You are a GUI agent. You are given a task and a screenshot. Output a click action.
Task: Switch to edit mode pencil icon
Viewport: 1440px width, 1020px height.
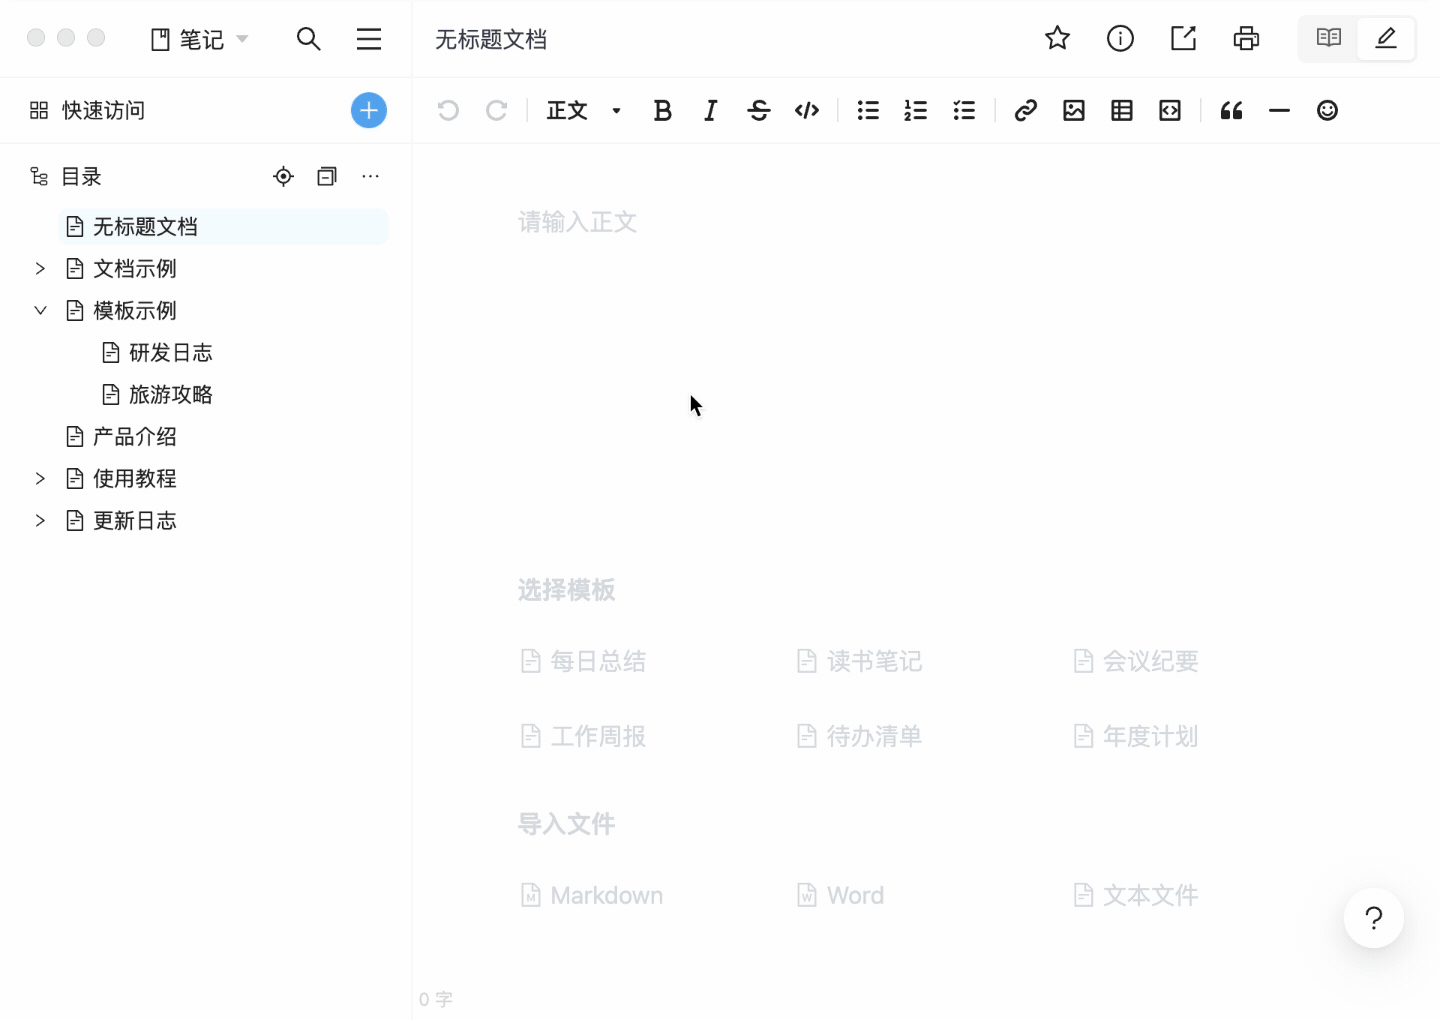click(1385, 38)
